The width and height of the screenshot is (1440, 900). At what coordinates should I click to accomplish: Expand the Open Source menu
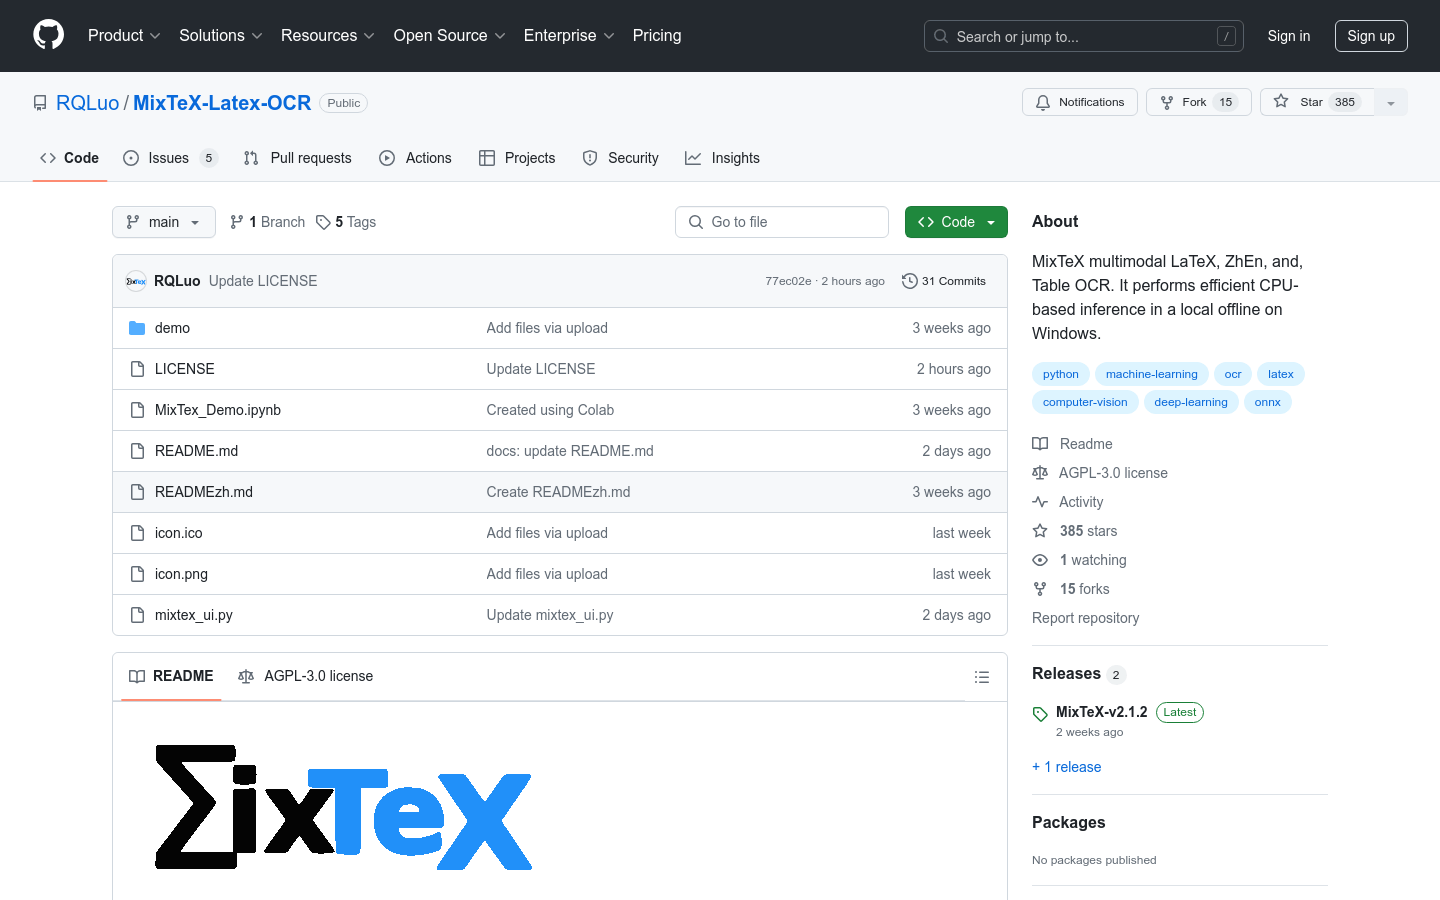(x=450, y=35)
